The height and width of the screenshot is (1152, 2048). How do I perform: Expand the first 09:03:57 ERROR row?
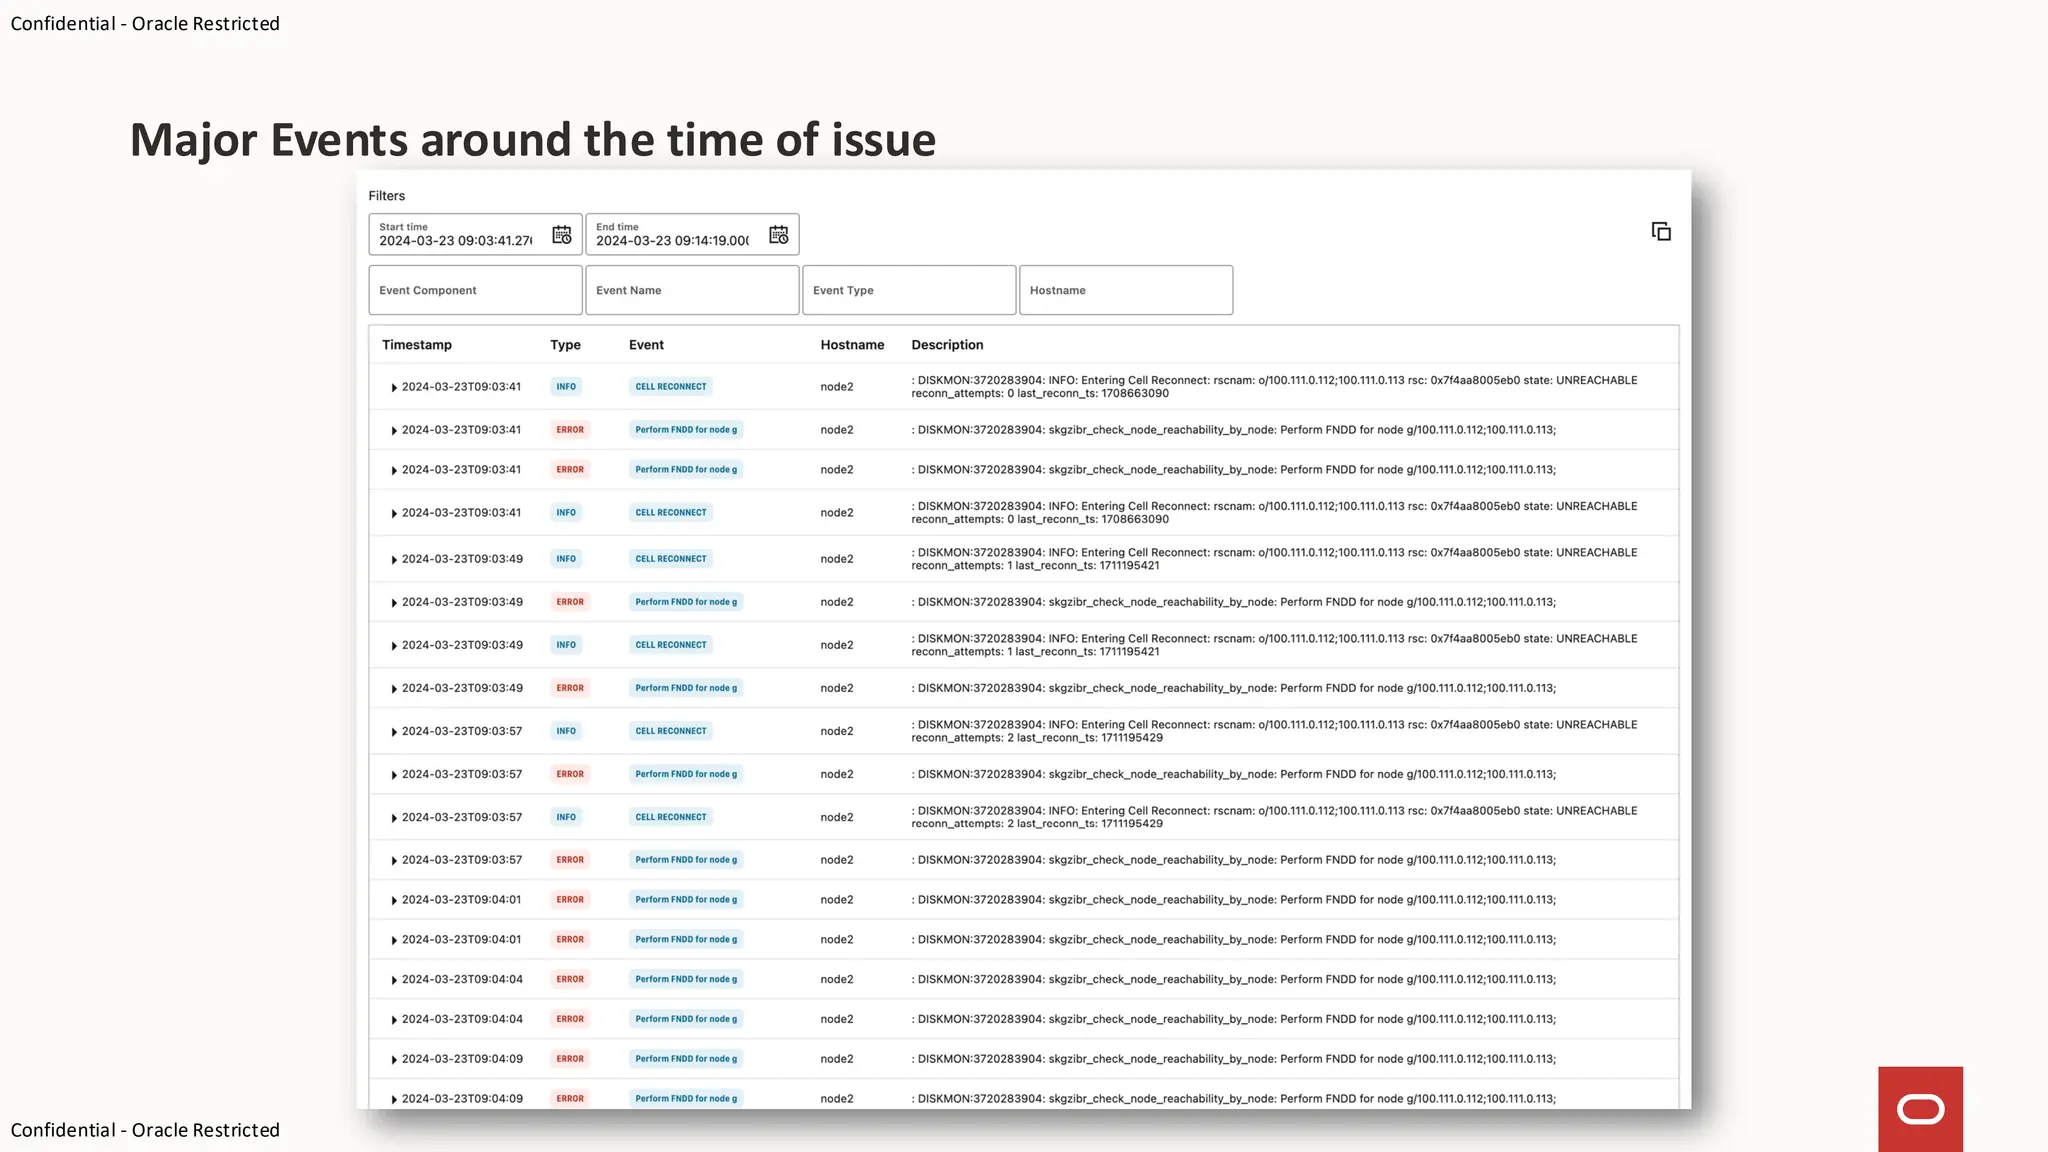click(x=394, y=774)
